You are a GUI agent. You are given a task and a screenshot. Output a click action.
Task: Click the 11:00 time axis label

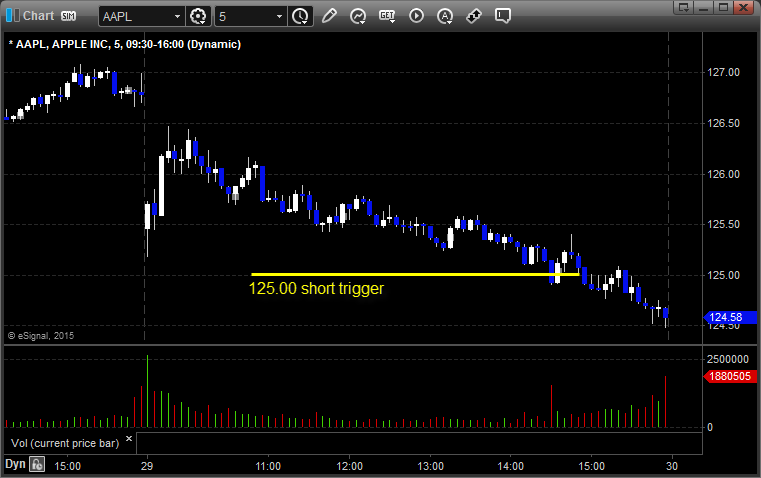268,466
